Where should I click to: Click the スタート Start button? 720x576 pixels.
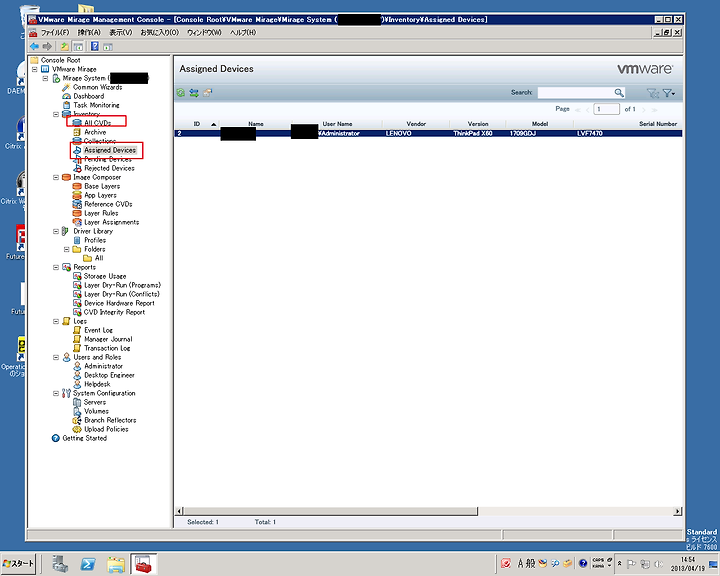pyautogui.click(x=18, y=564)
